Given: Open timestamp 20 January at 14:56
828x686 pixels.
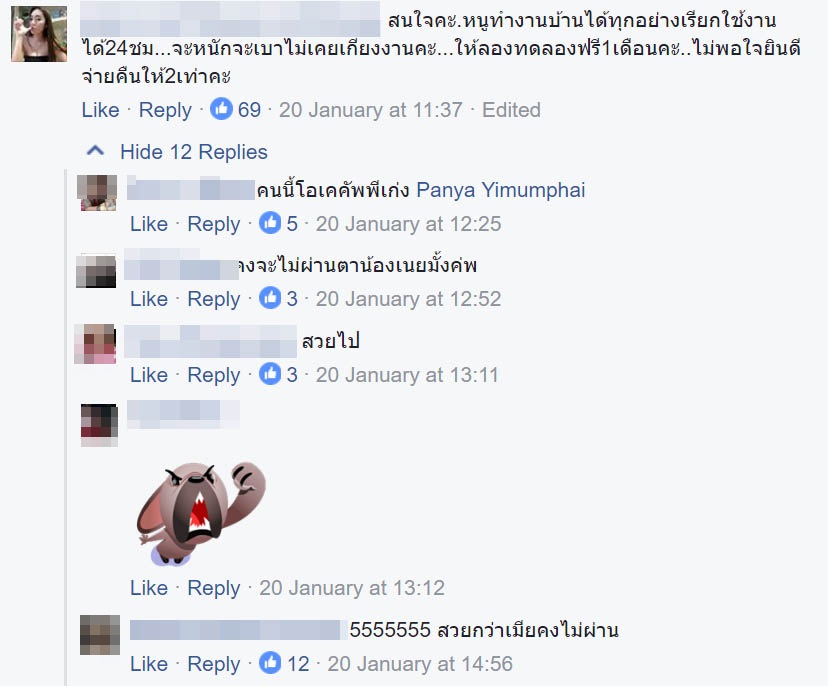Looking at the screenshot, I should point(420,664).
